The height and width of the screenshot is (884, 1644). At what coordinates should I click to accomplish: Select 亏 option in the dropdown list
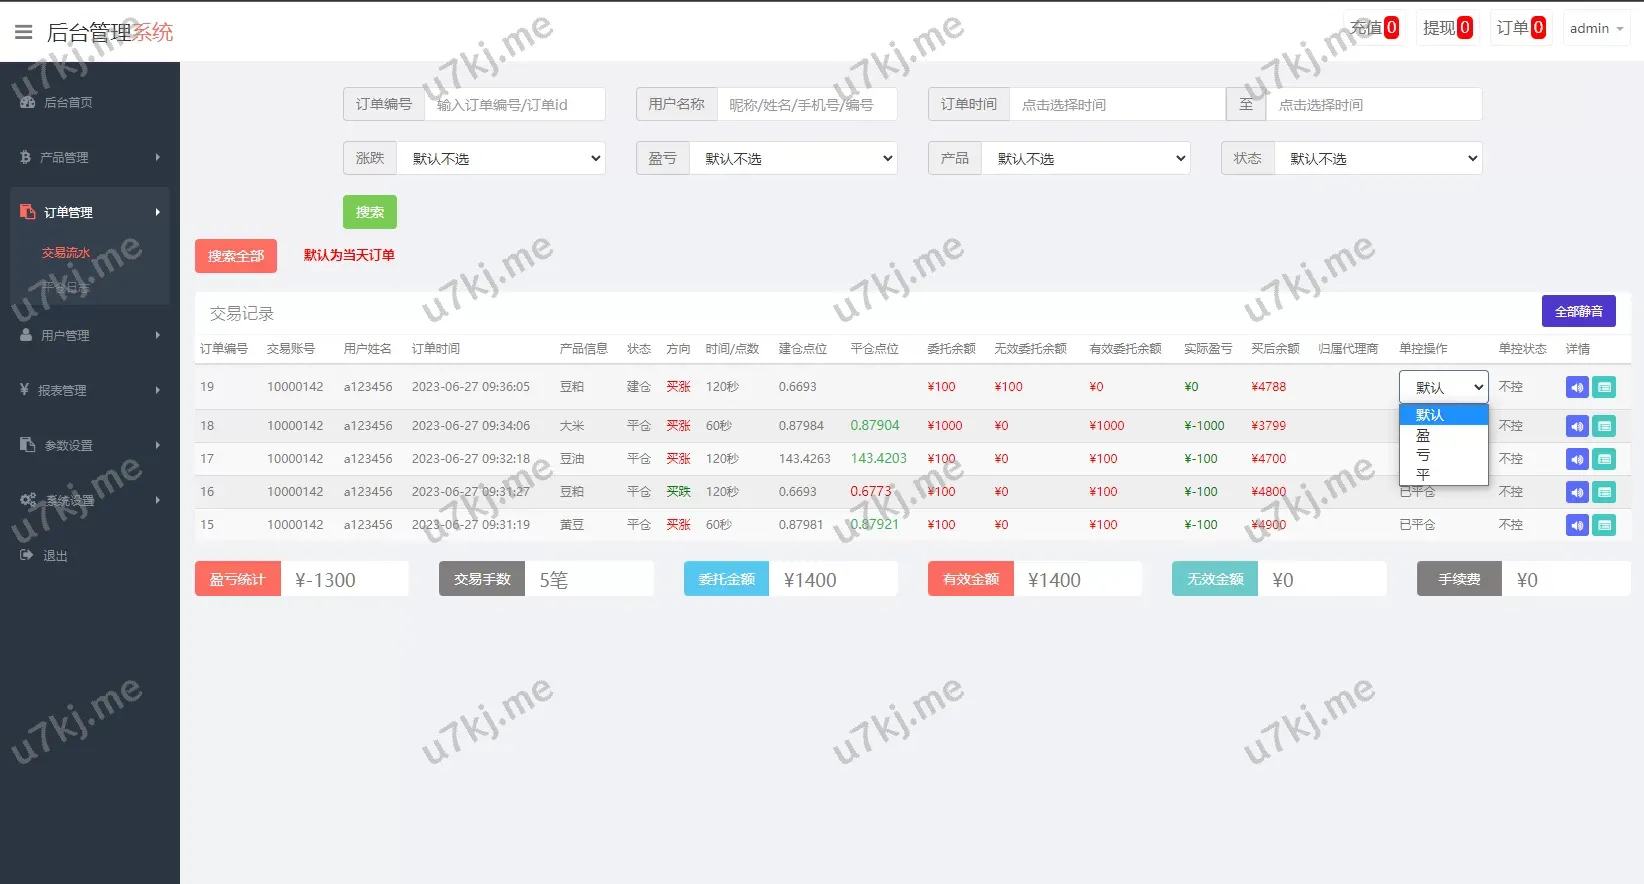(1423, 455)
